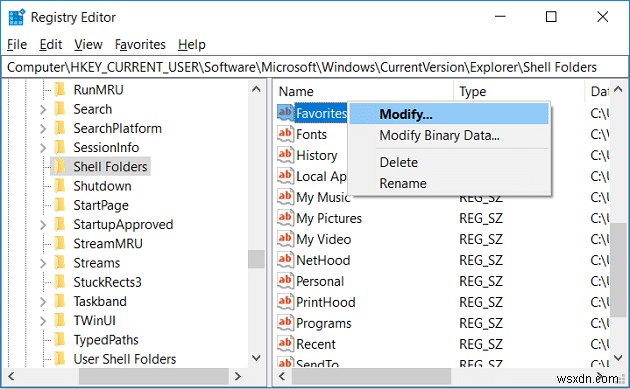Viewport: 630px width, 389px height.
Task: Click the string icon beside My Video
Action: pyautogui.click(x=285, y=239)
